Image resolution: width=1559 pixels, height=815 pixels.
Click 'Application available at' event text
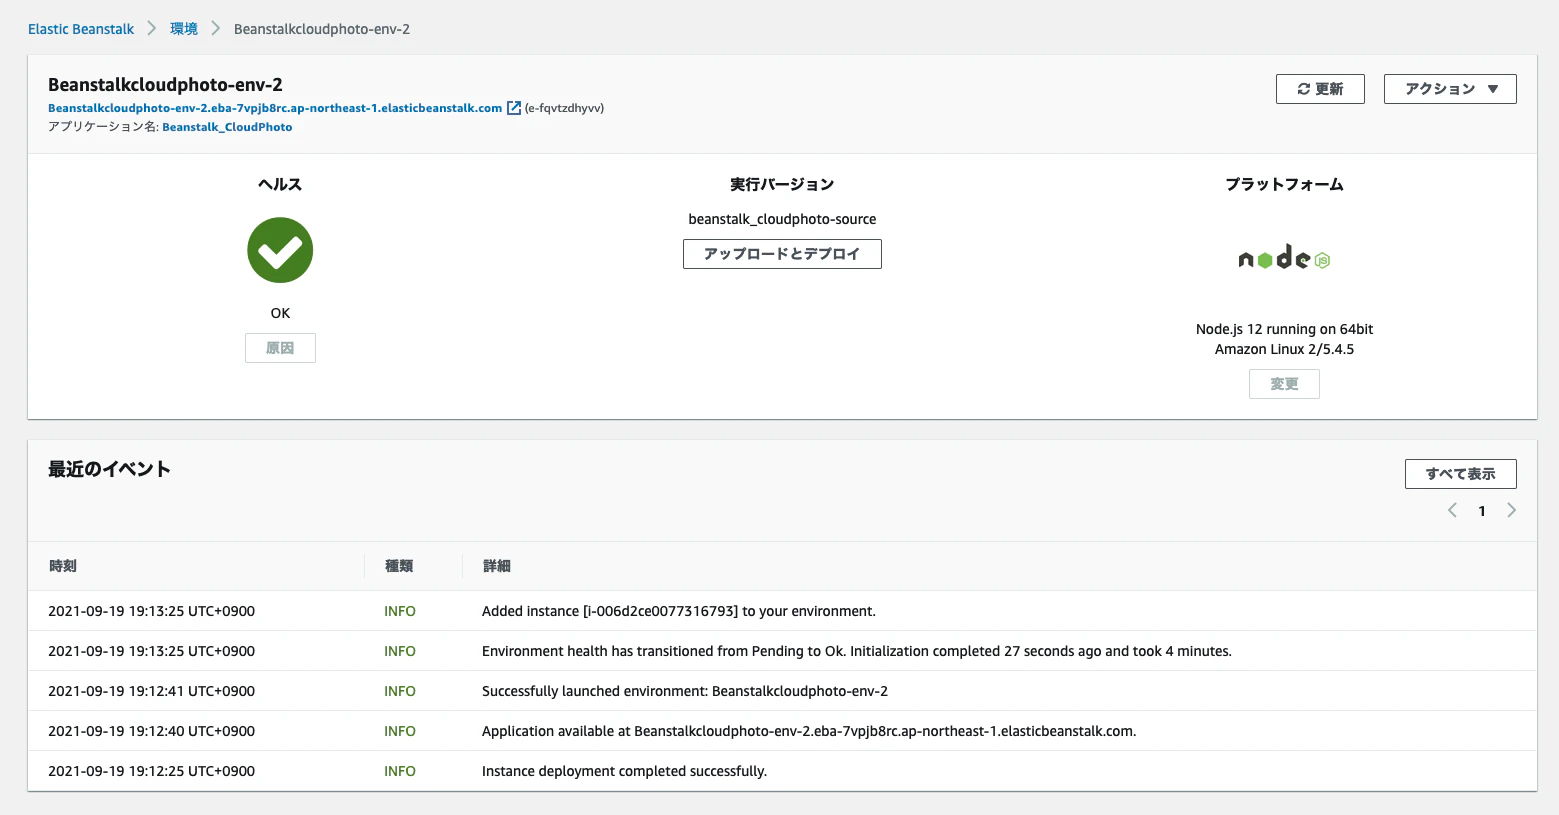[809, 731]
